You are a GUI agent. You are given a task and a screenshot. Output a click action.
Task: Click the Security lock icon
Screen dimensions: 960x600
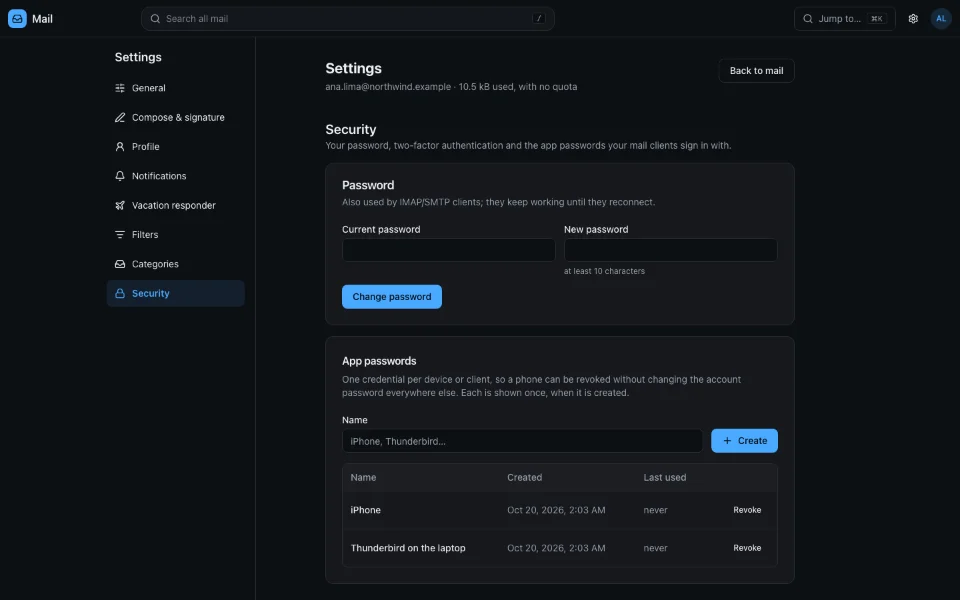120,294
